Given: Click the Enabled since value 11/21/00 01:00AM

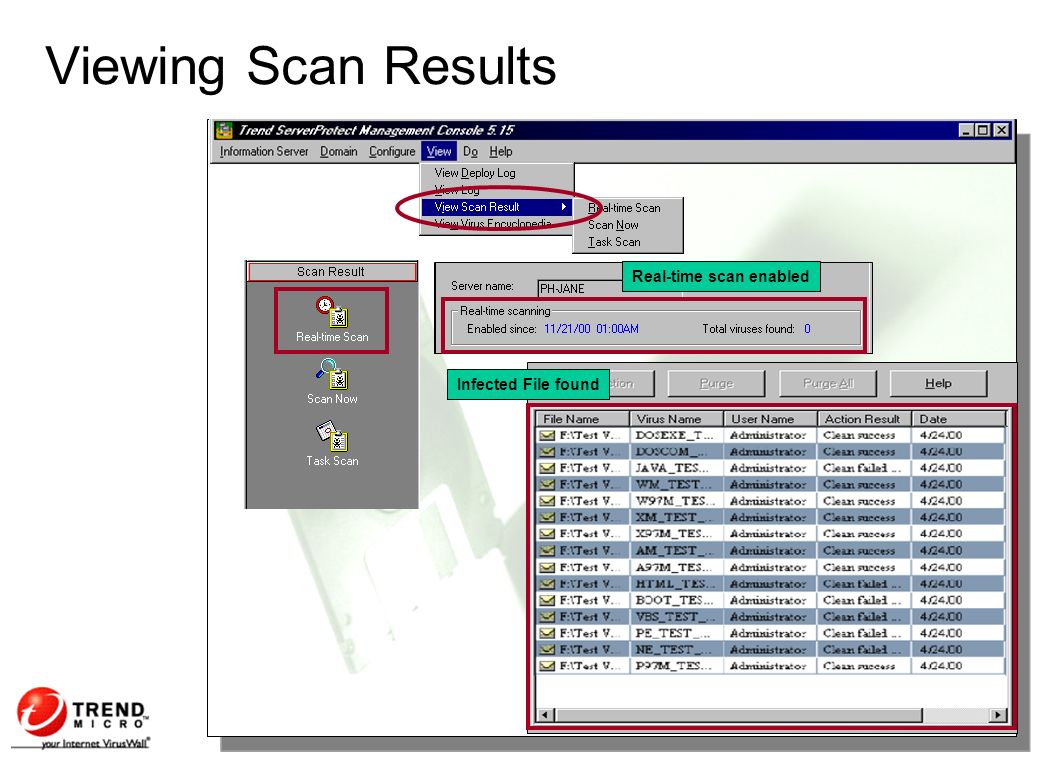Looking at the screenshot, I should 591,329.
